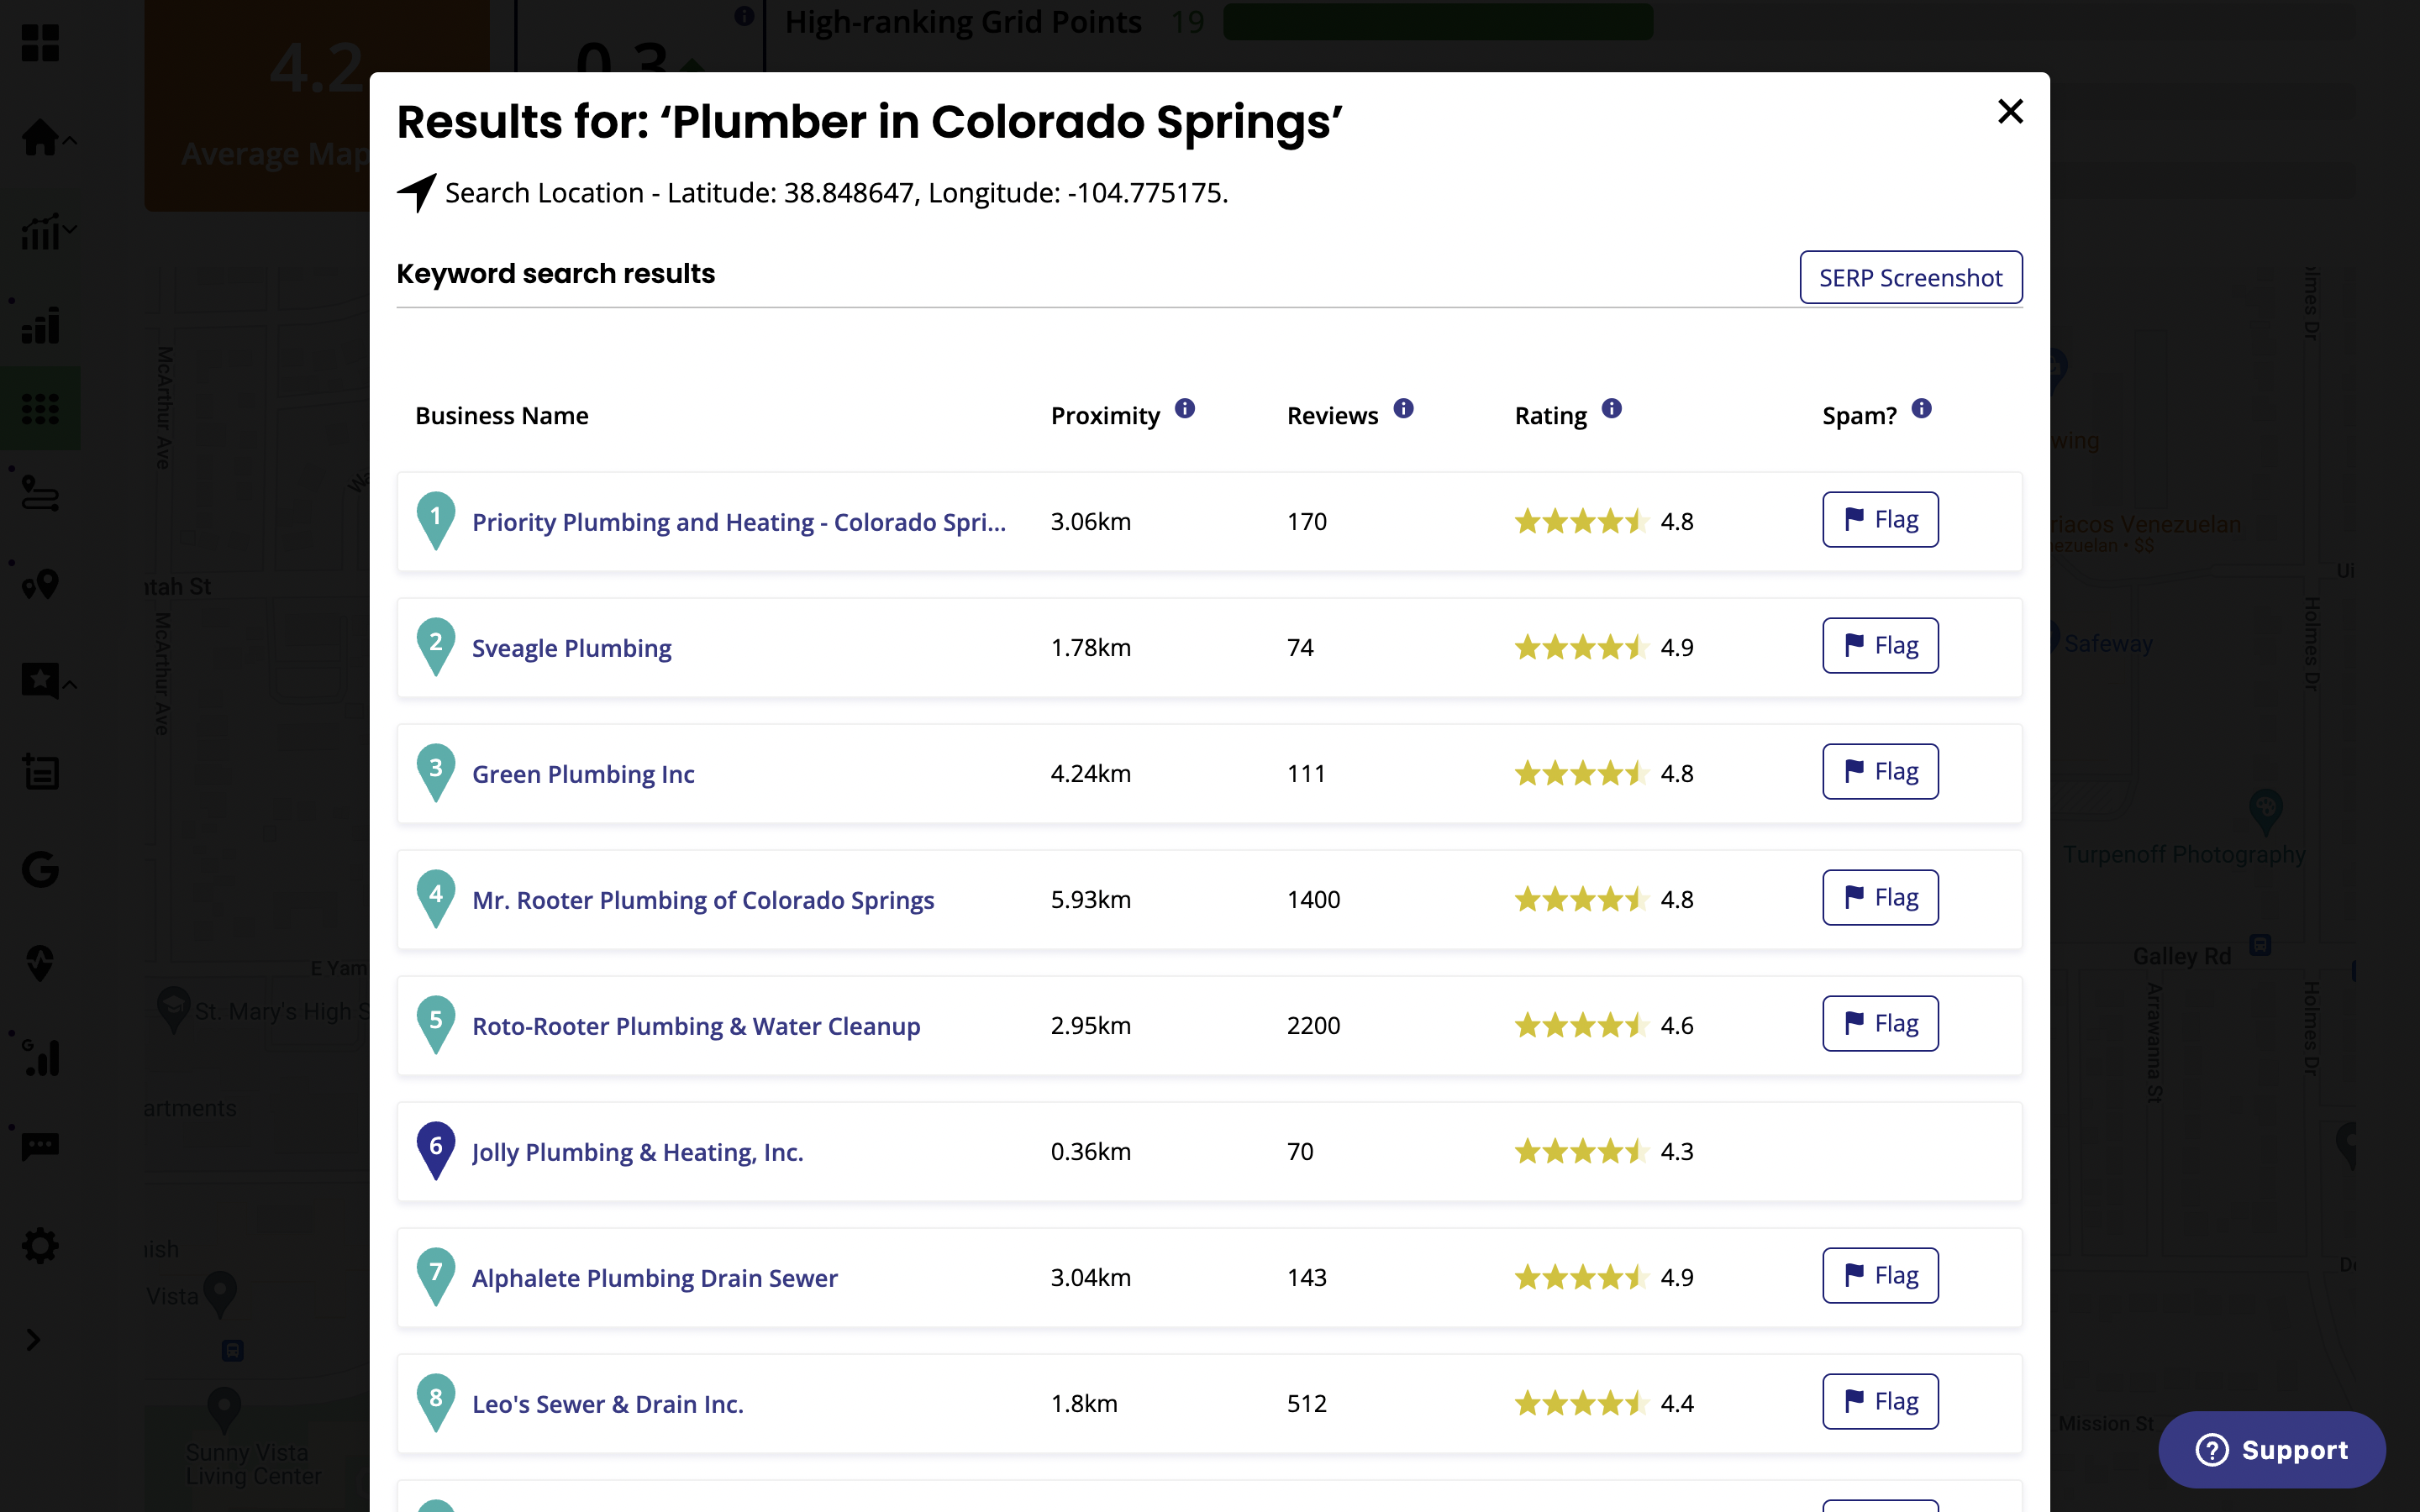Image resolution: width=2420 pixels, height=1512 pixels.
Task: Open the Google bar stats sidebar icon
Action: coord(40,1057)
